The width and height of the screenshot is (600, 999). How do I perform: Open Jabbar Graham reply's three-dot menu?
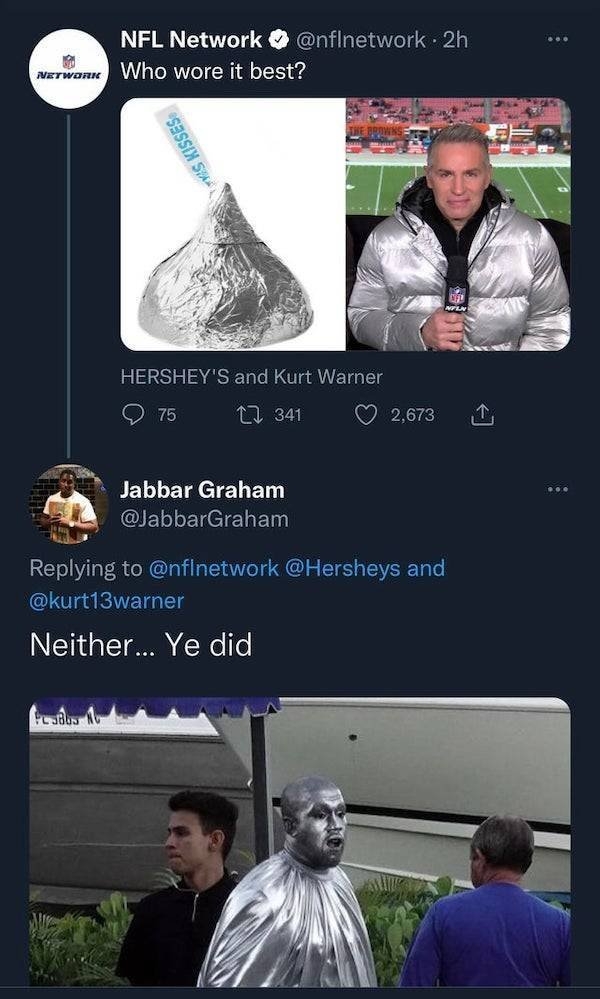tap(558, 490)
